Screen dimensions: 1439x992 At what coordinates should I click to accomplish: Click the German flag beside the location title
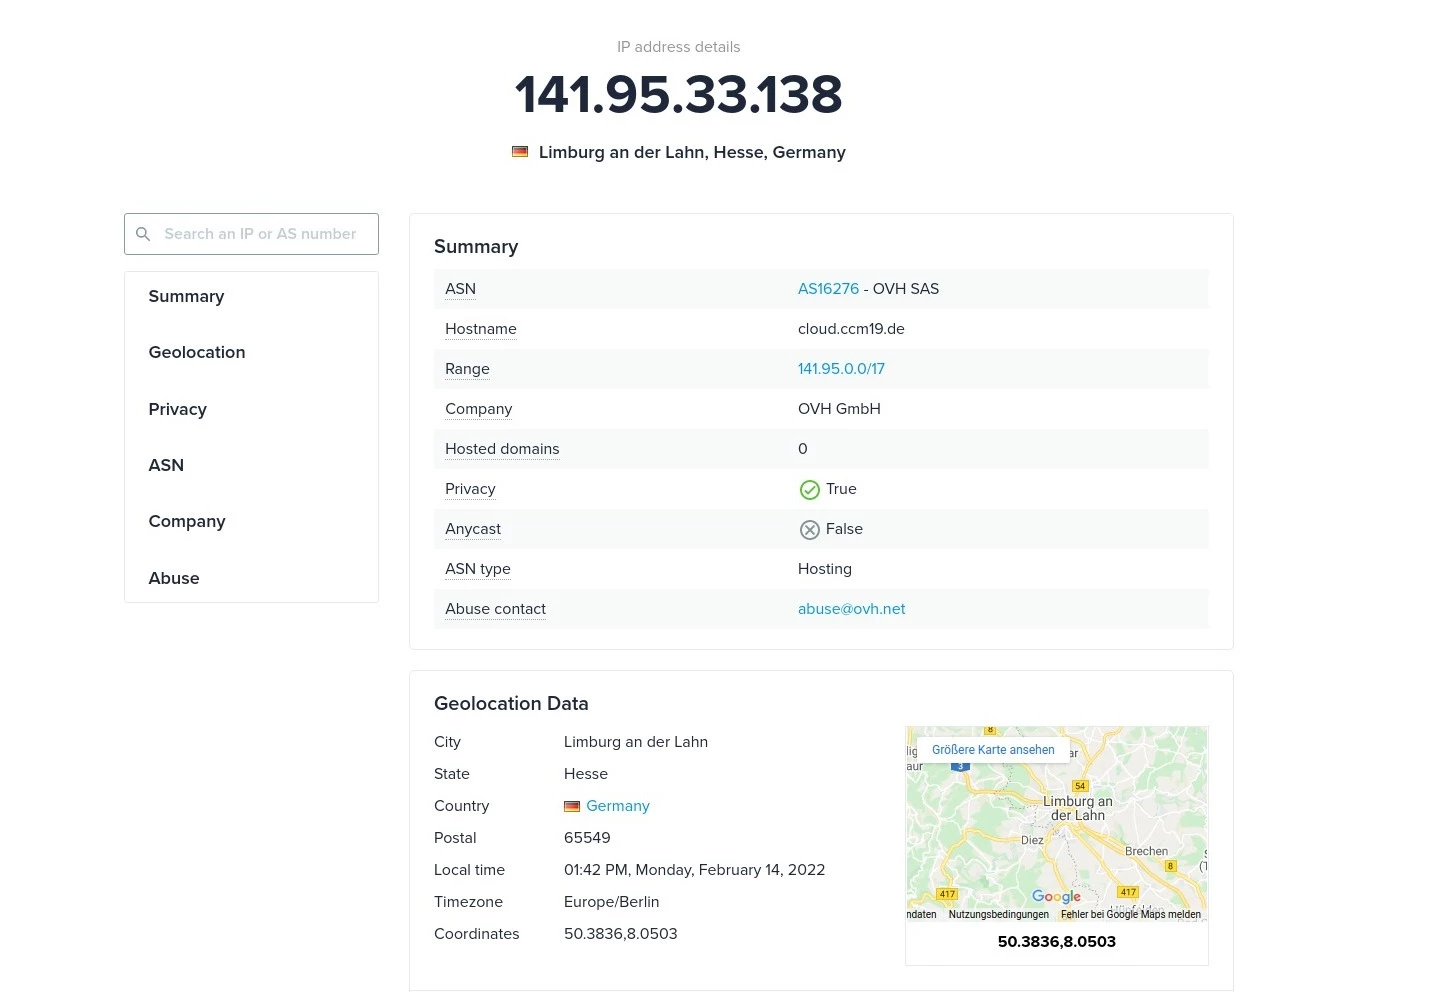tap(520, 152)
